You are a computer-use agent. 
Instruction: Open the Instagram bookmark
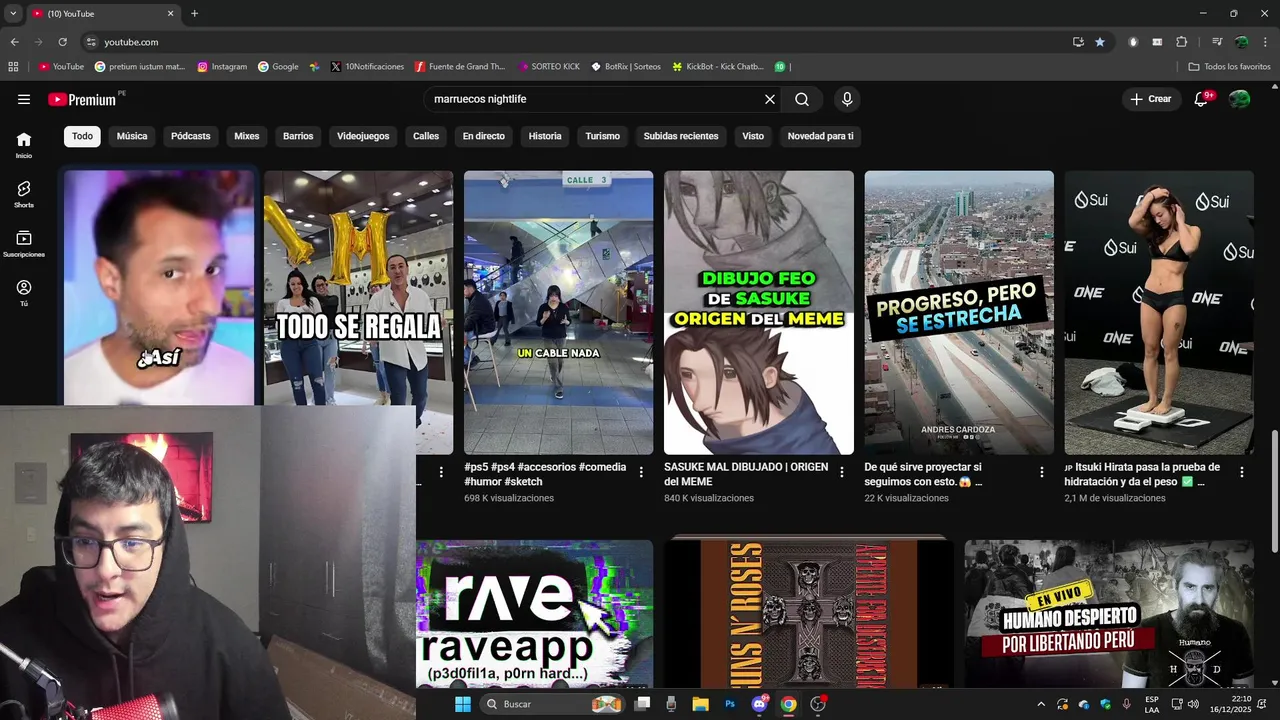coord(222,67)
